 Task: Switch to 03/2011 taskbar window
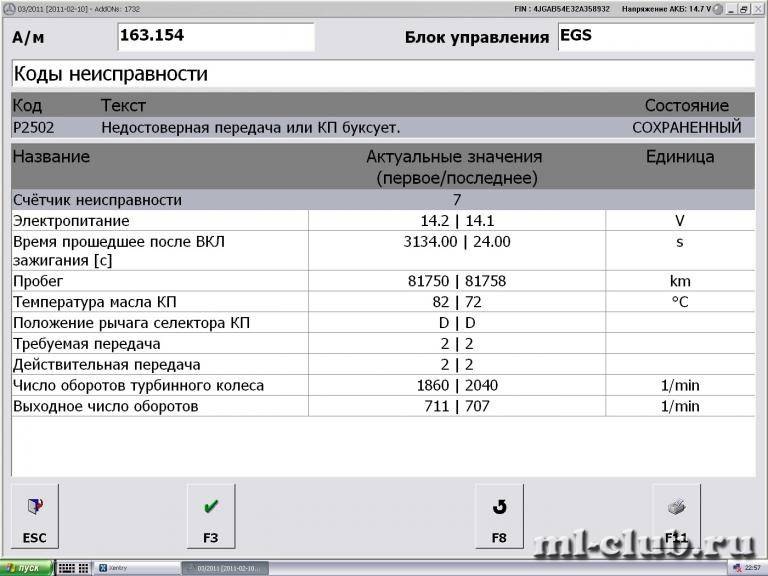point(225,568)
